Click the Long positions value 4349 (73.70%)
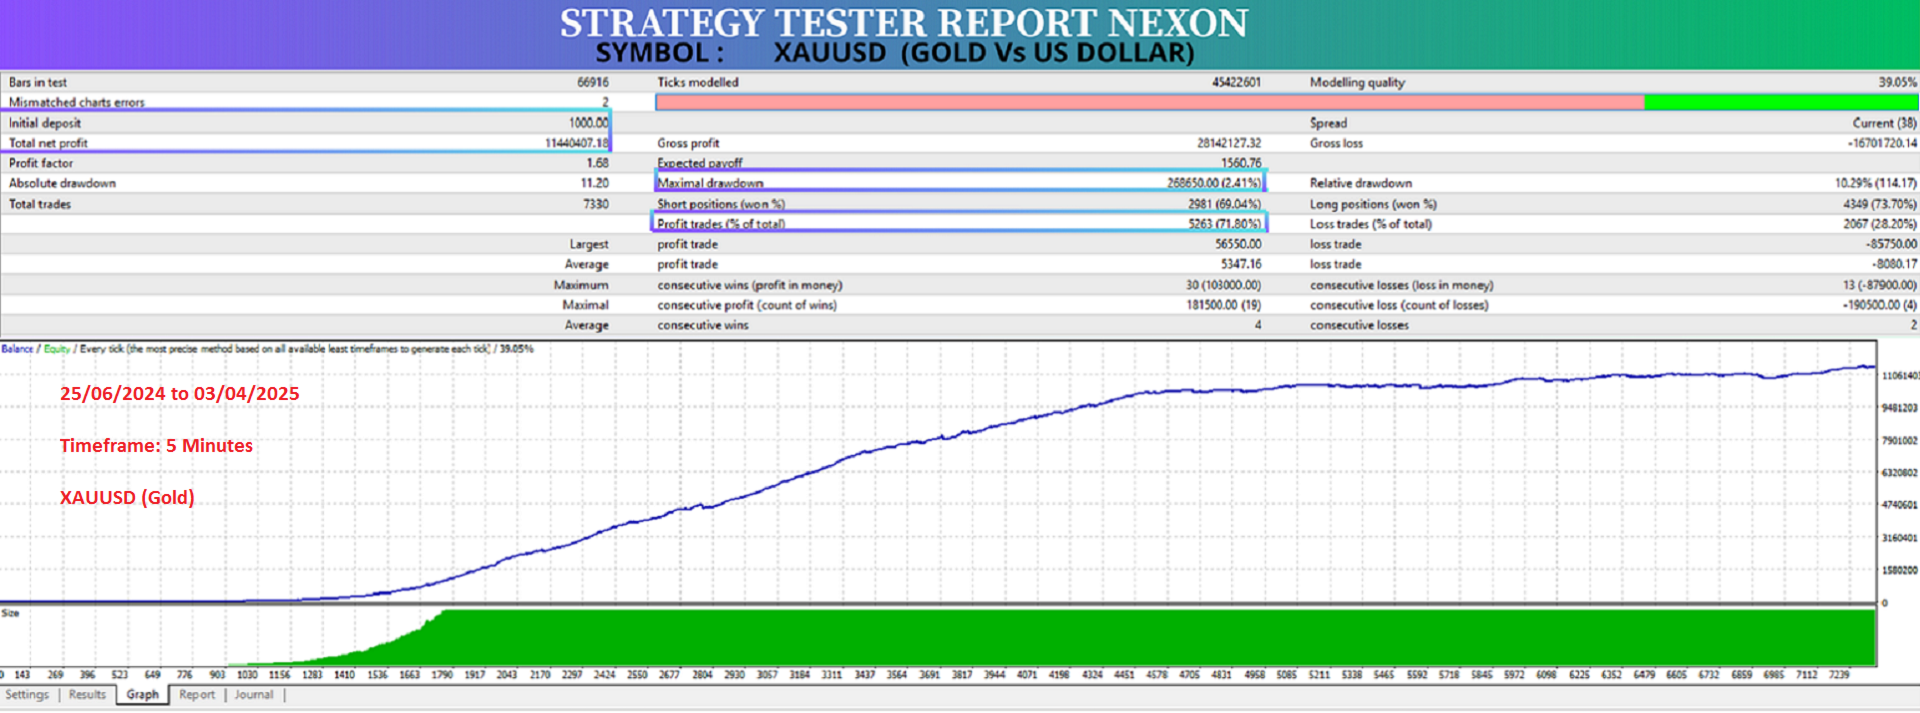The width and height of the screenshot is (1920, 713). (x=1880, y=204)
